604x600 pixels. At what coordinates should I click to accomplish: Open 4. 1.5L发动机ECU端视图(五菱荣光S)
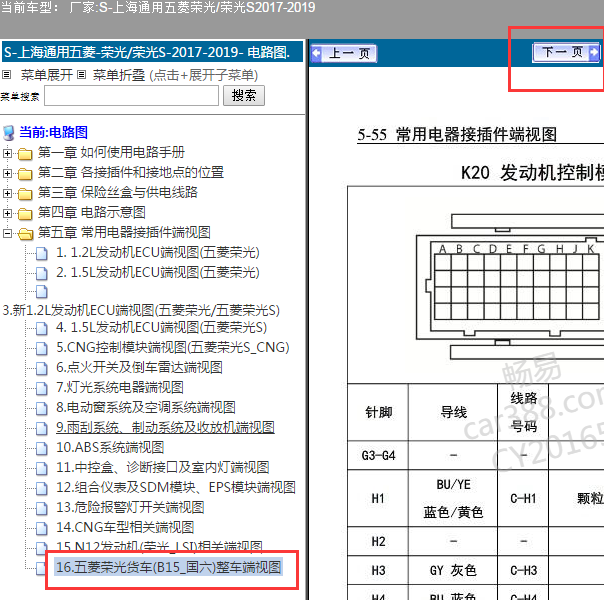click(162, 328)
